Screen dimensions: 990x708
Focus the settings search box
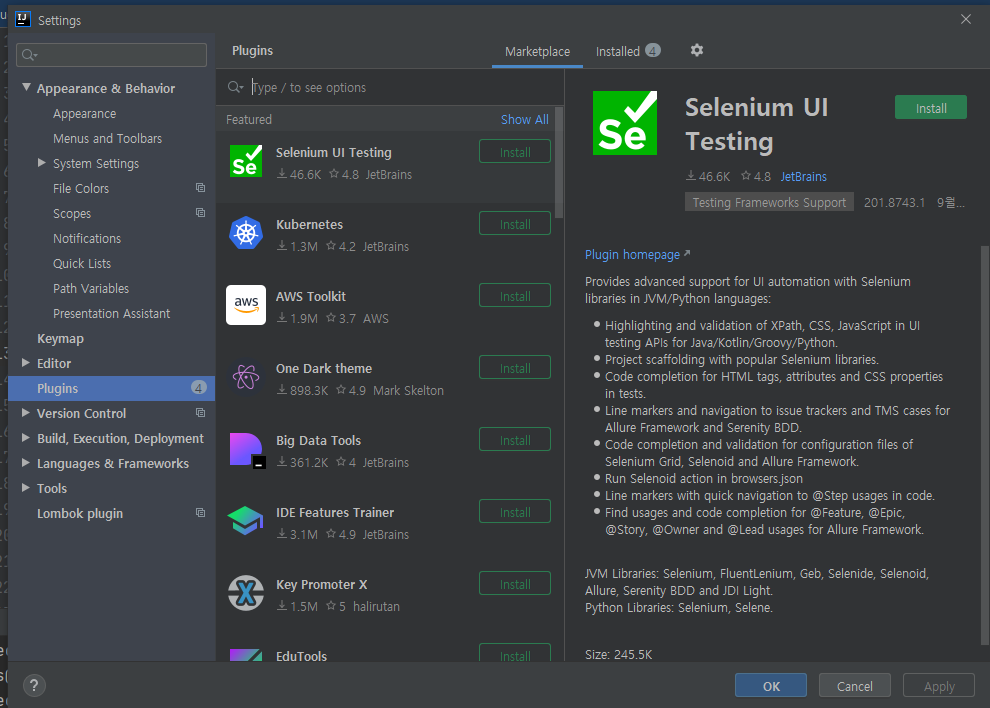click(x=111, y=55)
